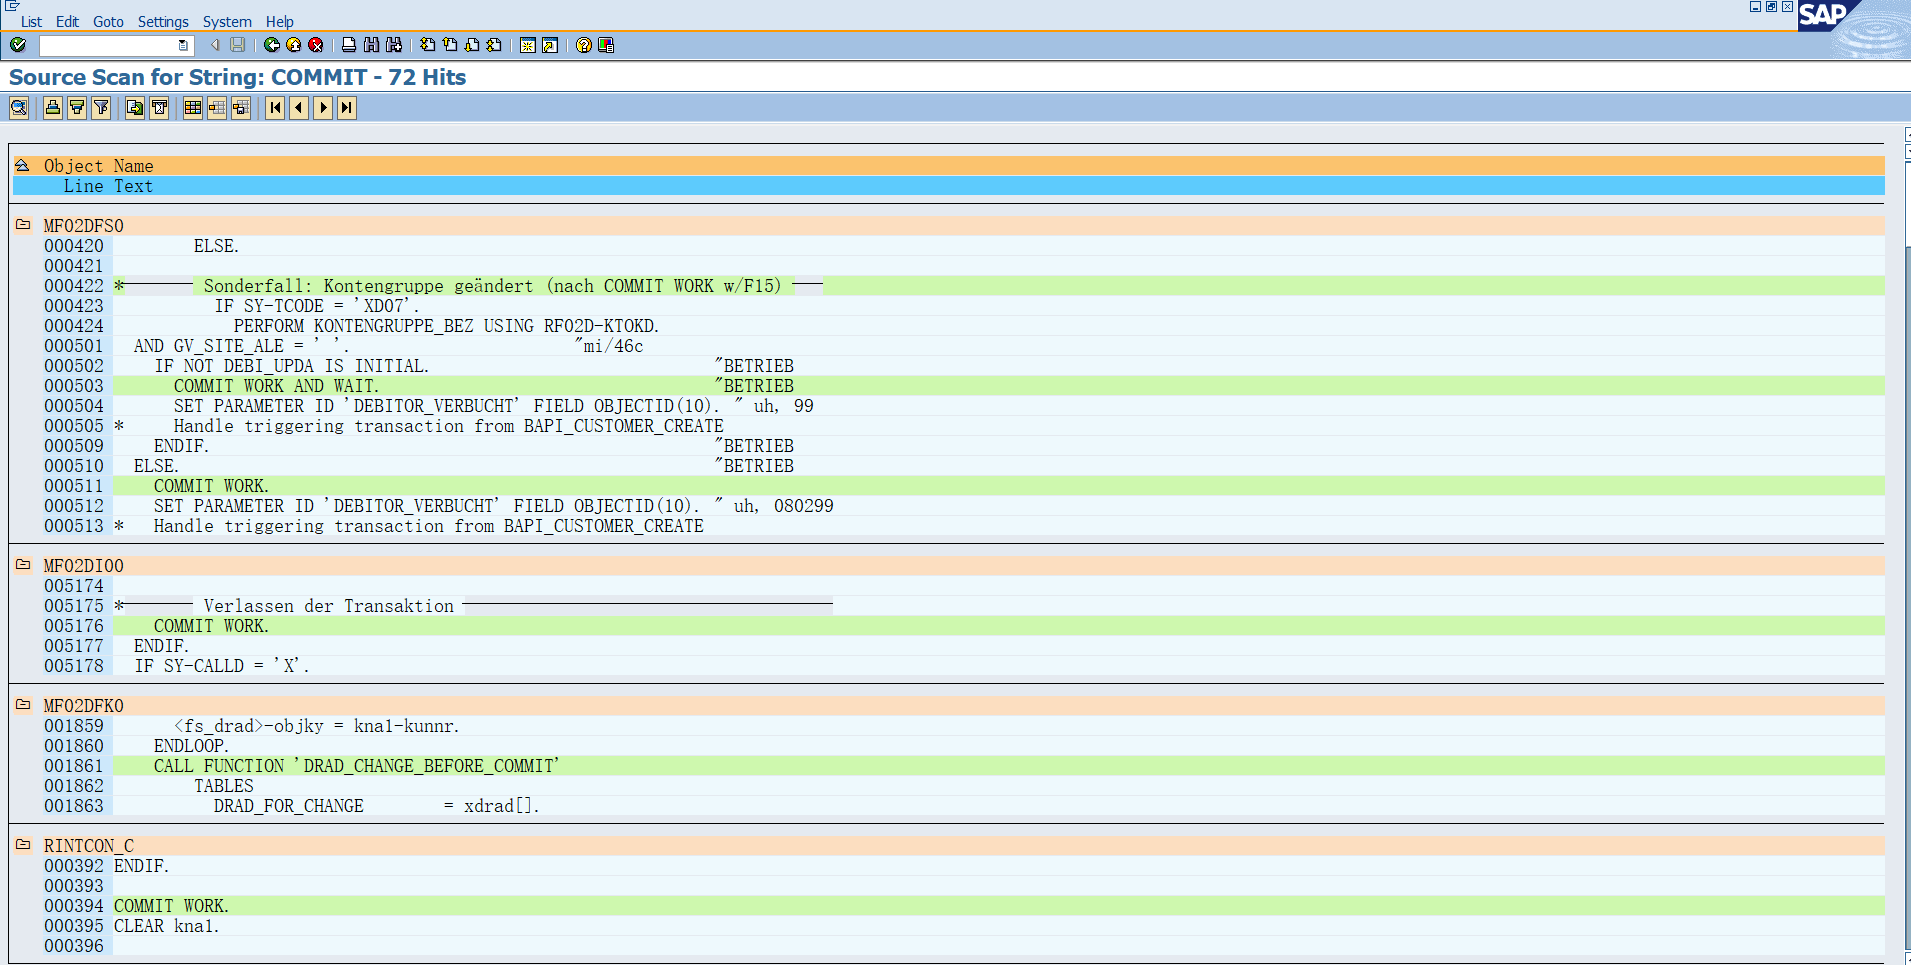1911x965 pixels.
Task: Create a new session via the sessions icon
Action: 527,45
